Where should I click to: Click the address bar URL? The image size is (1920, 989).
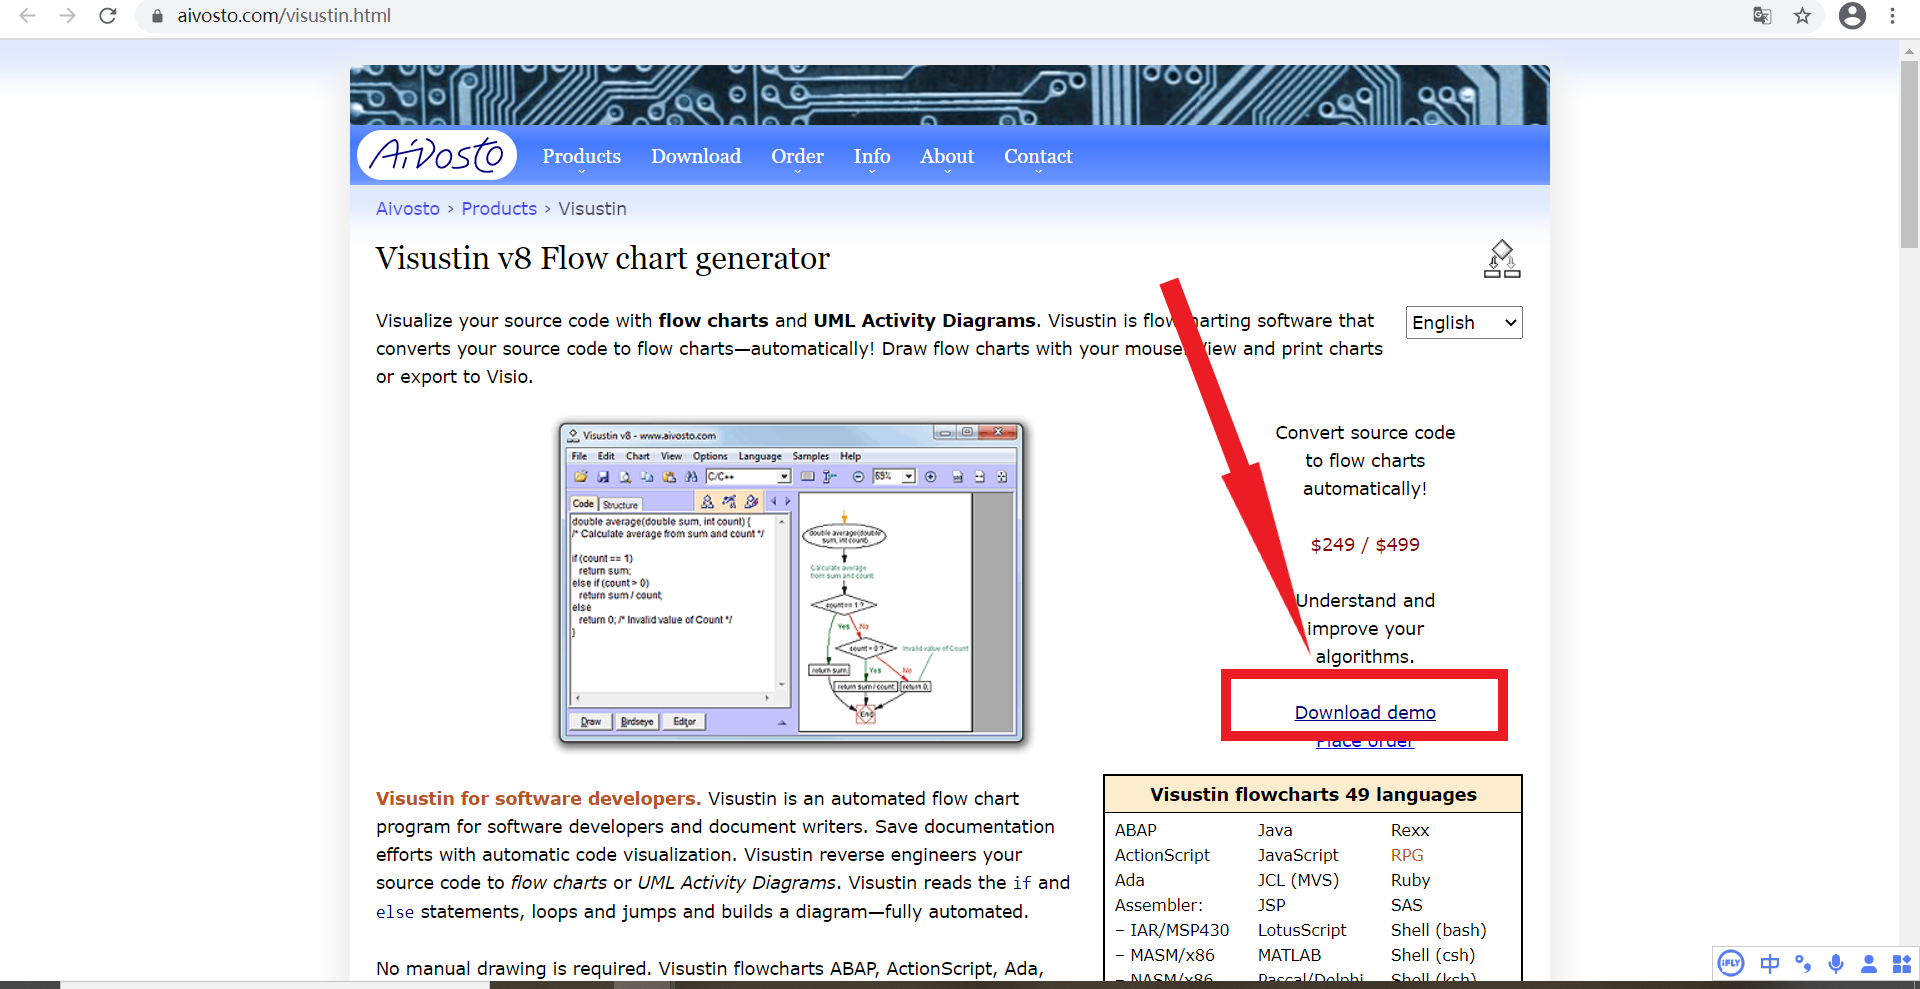pos(284,16)
